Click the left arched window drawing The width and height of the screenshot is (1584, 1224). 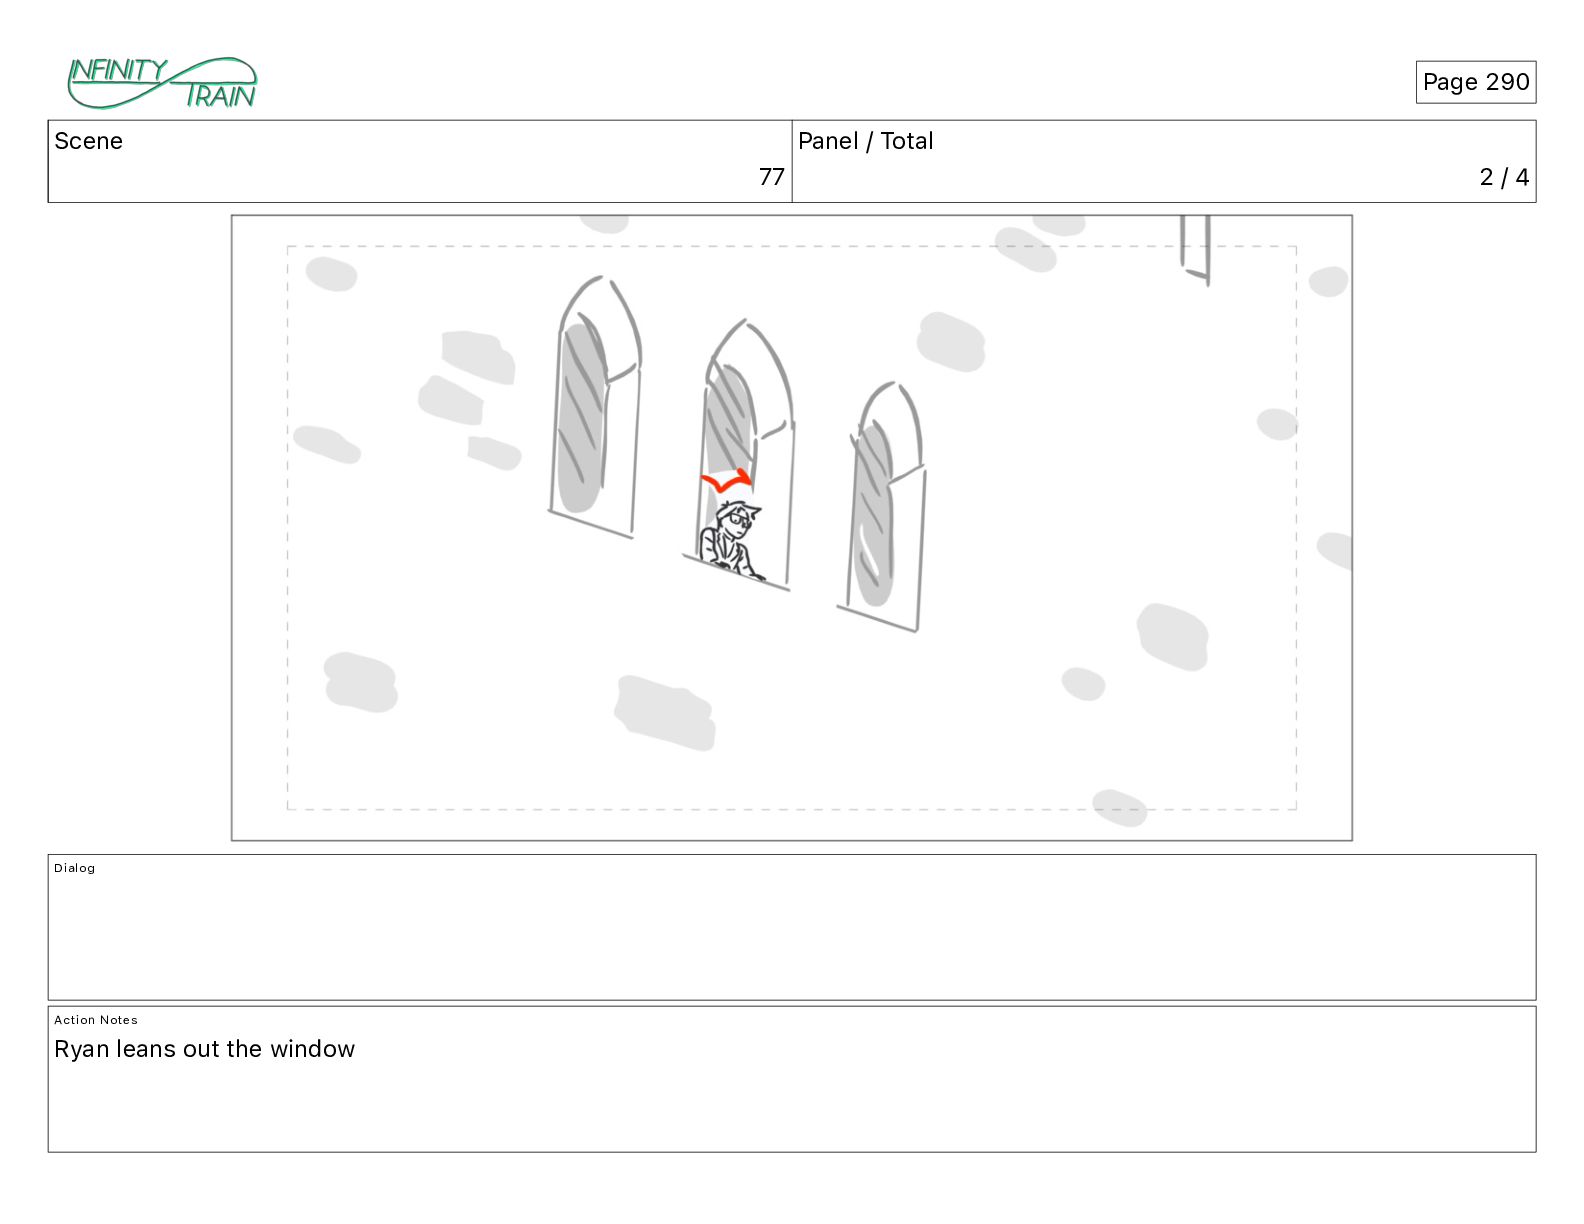coord(595,407)
